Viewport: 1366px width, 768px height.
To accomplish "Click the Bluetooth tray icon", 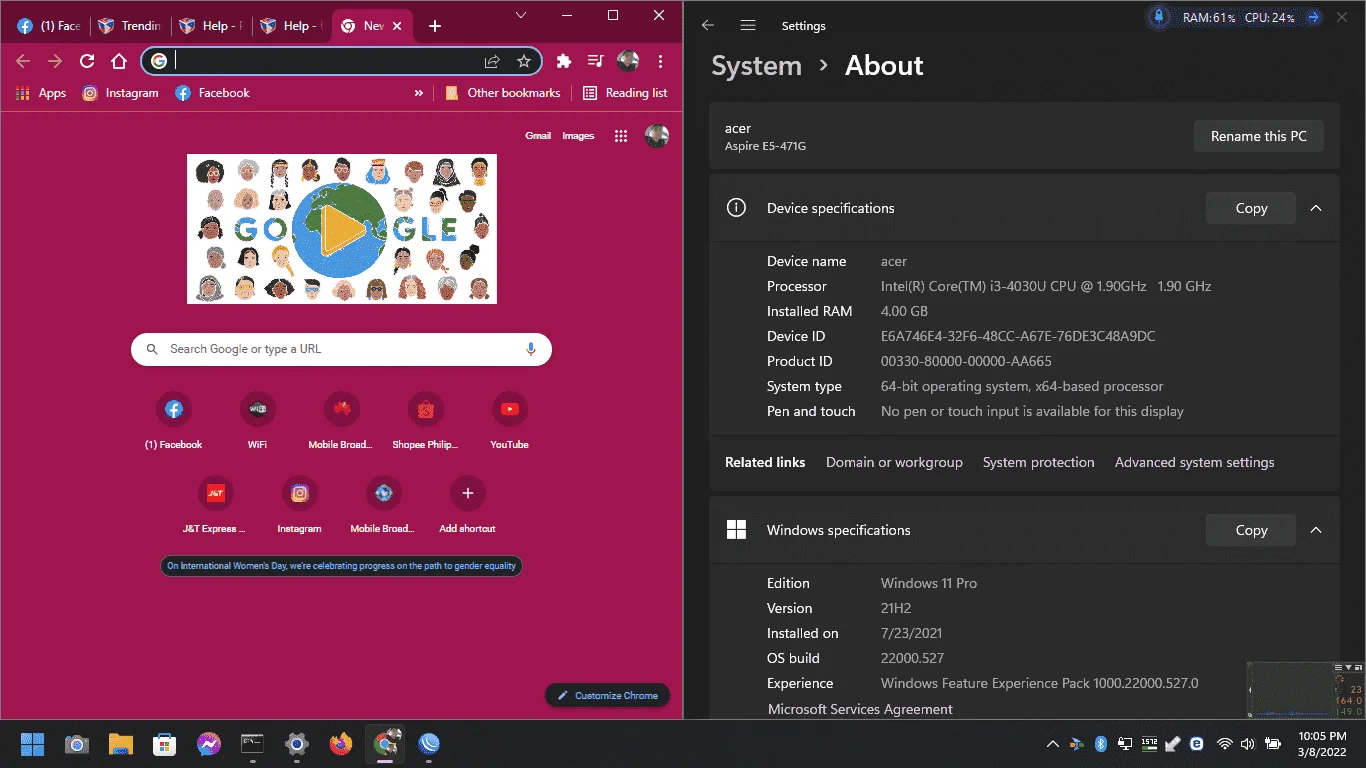I will pyautogui.click(x=1101, y=744).
